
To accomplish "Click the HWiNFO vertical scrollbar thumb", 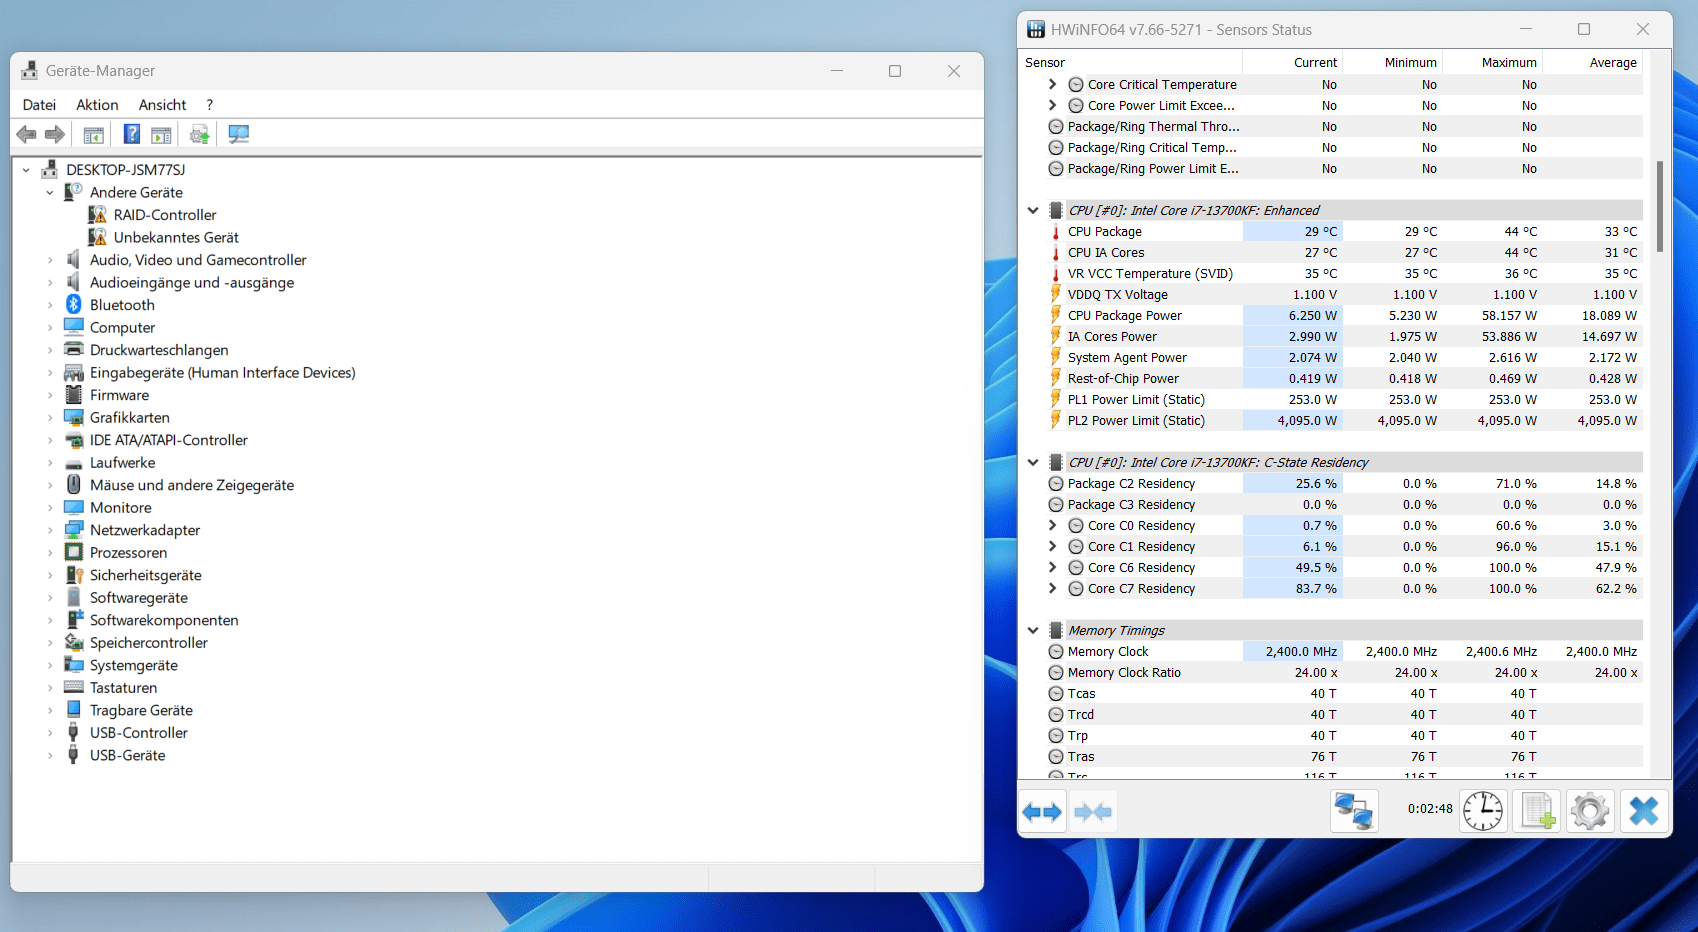I will coord(1660,206).
